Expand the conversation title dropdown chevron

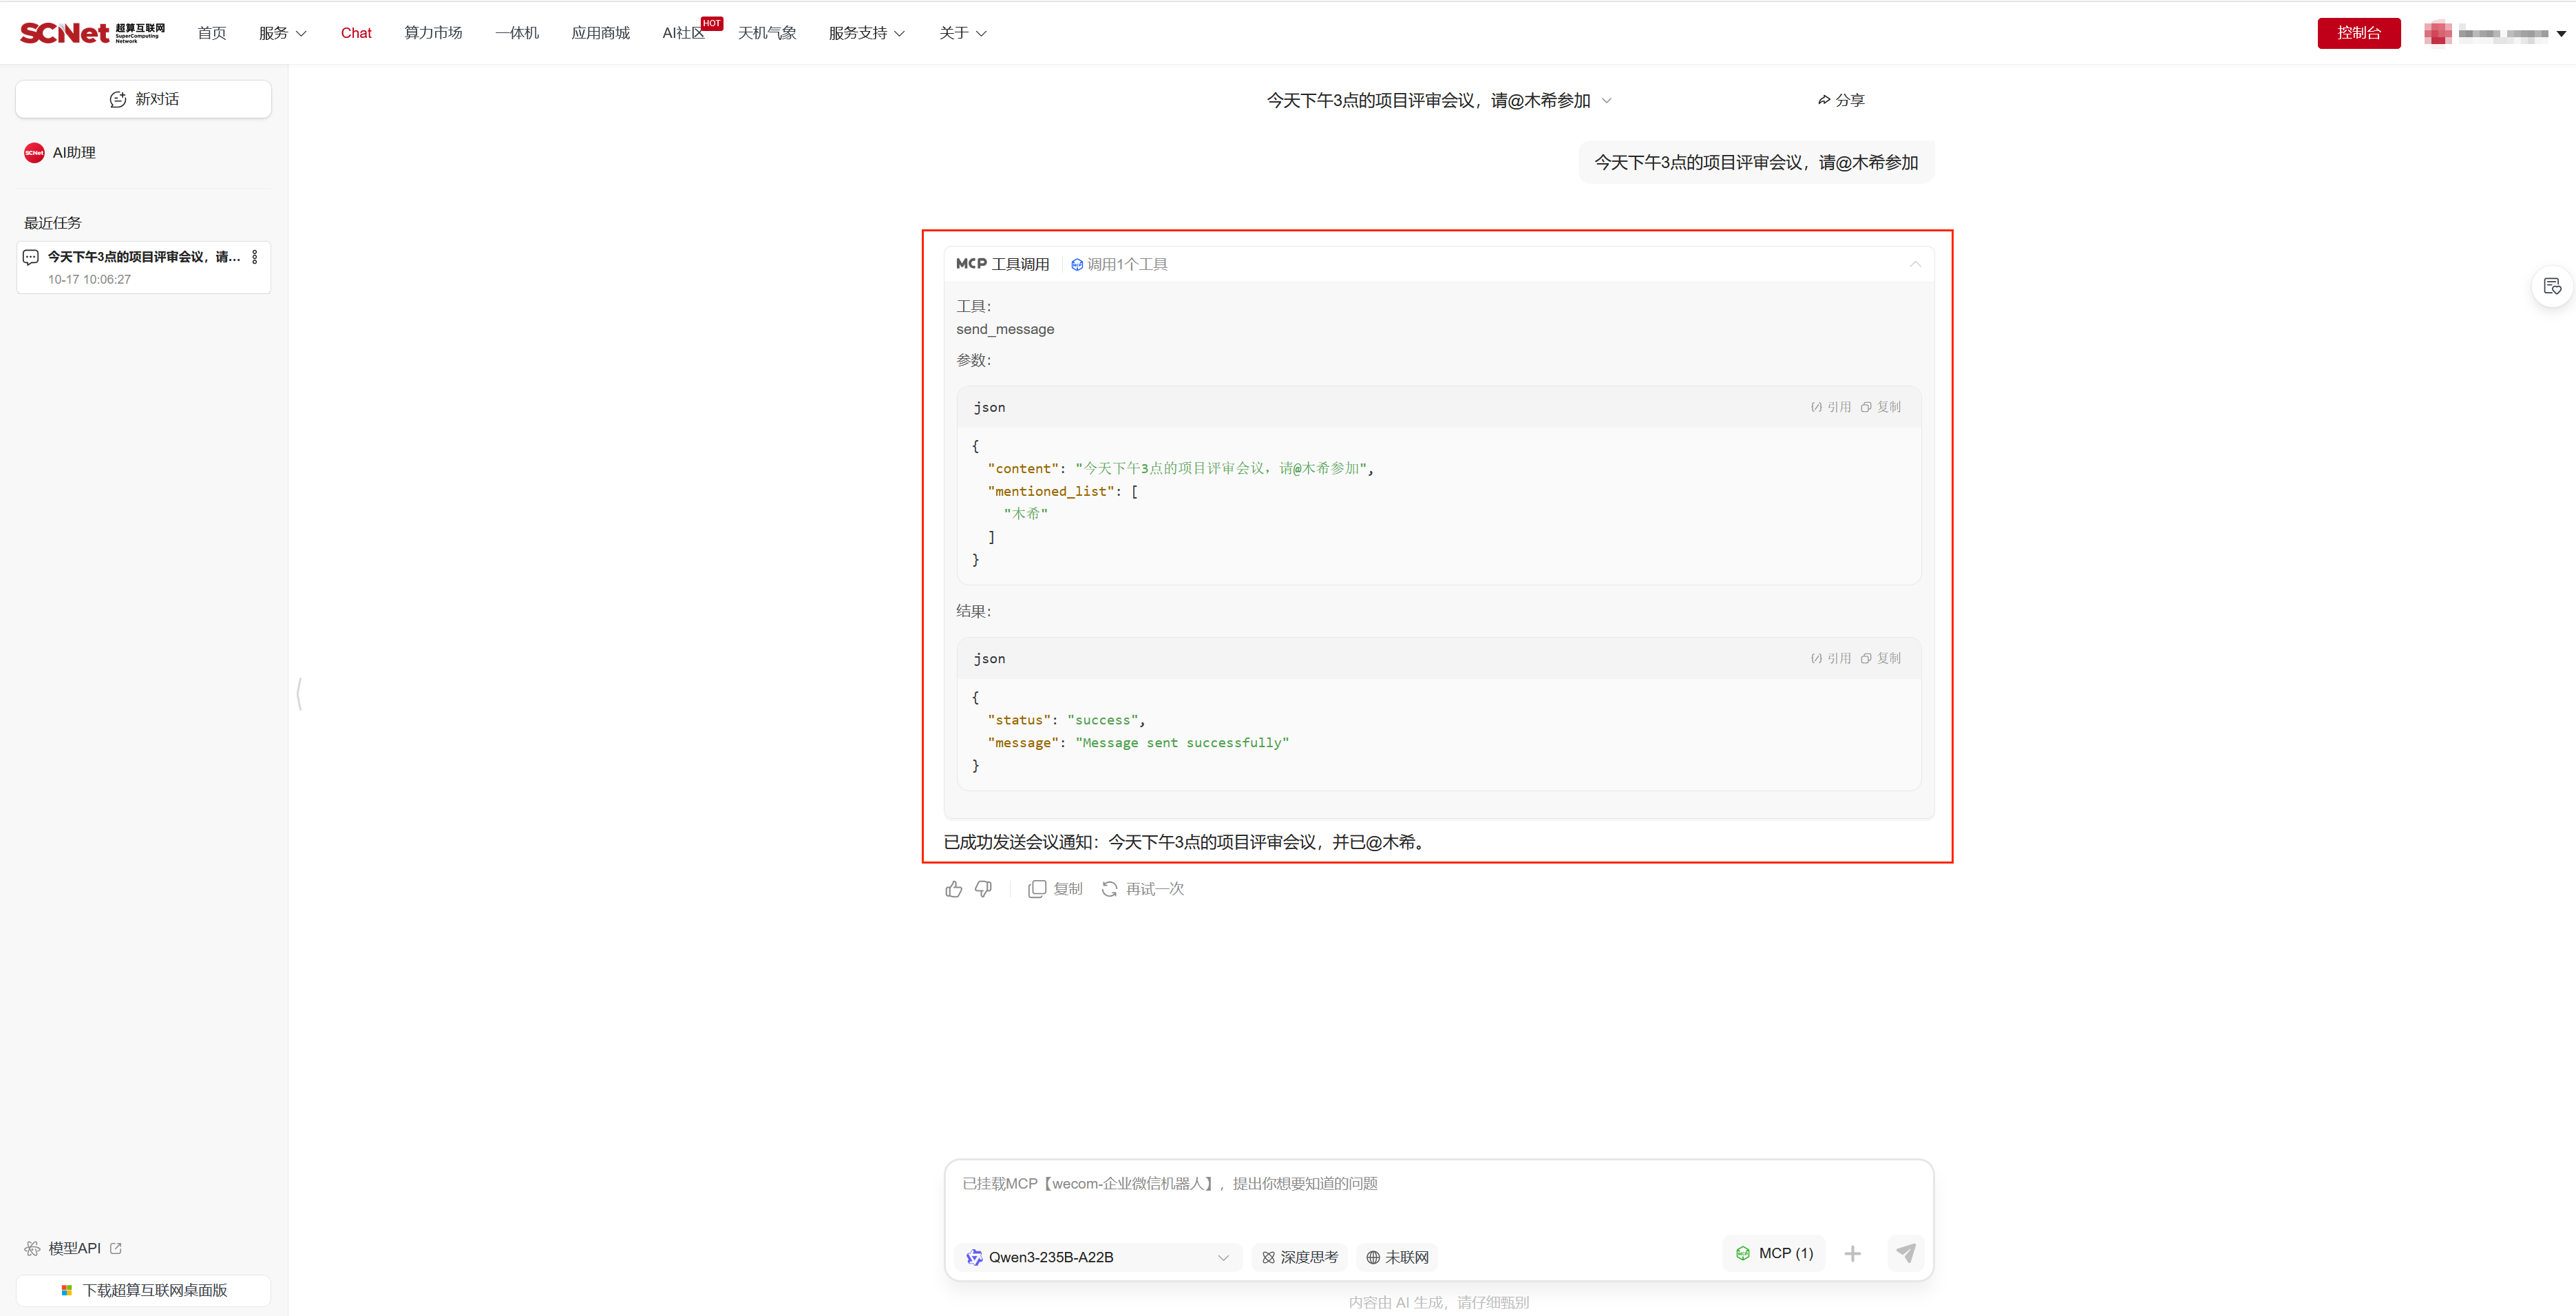1607,100
